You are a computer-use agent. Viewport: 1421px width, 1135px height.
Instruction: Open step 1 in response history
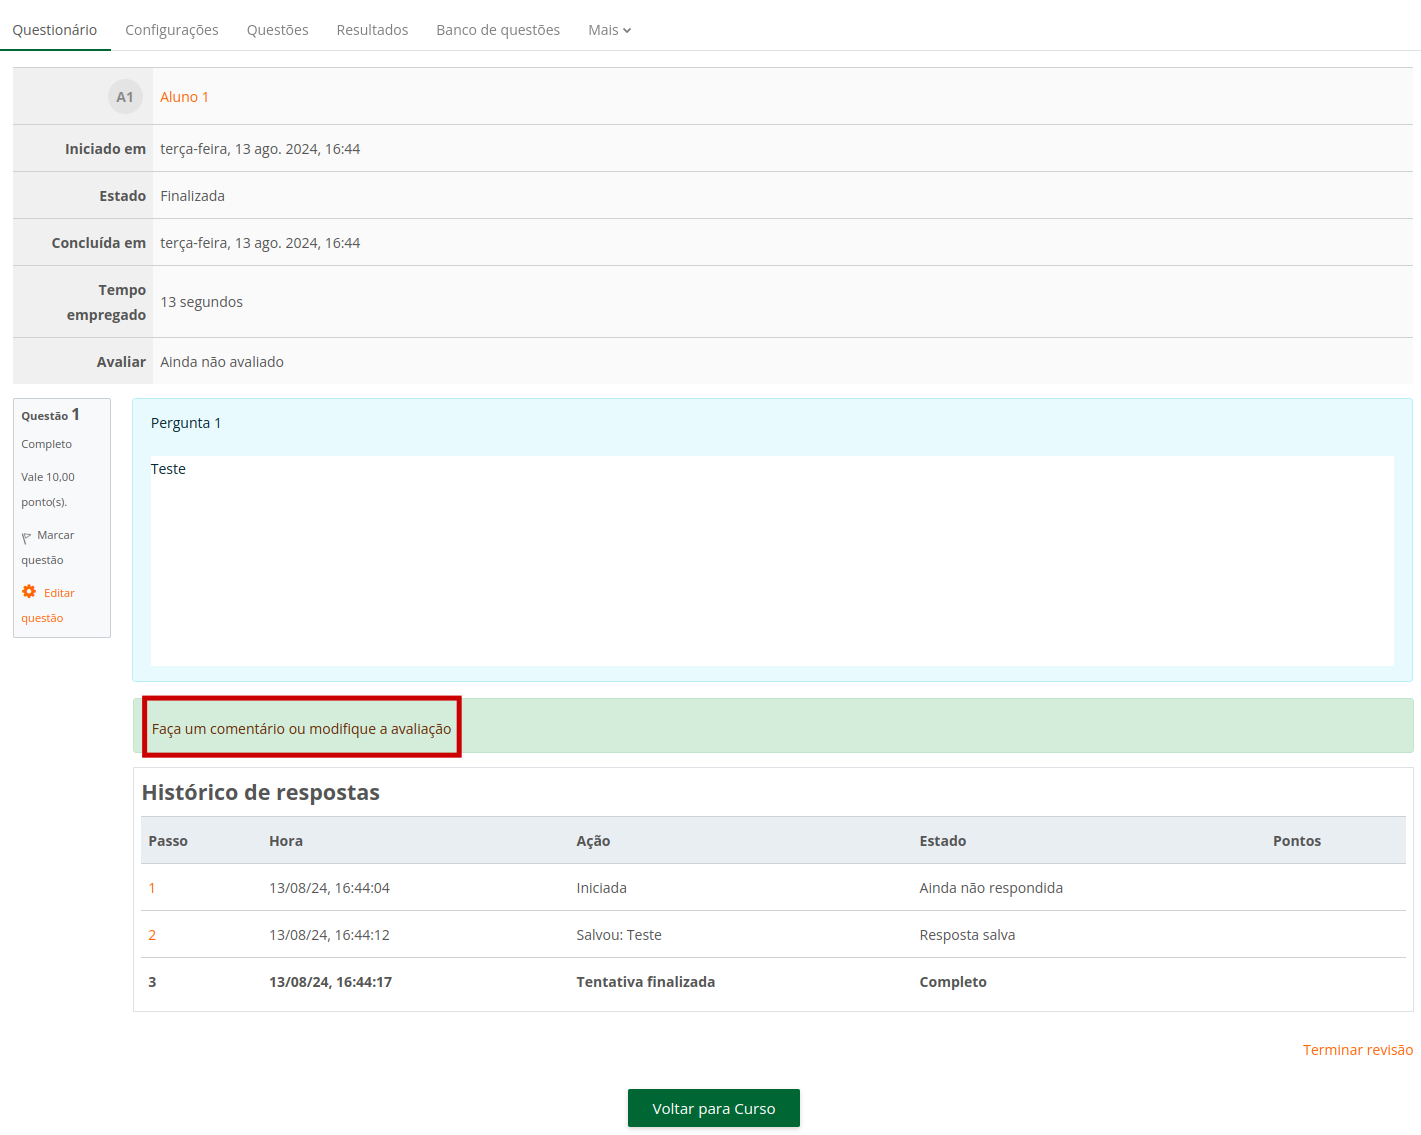click(x=152, y=888)
